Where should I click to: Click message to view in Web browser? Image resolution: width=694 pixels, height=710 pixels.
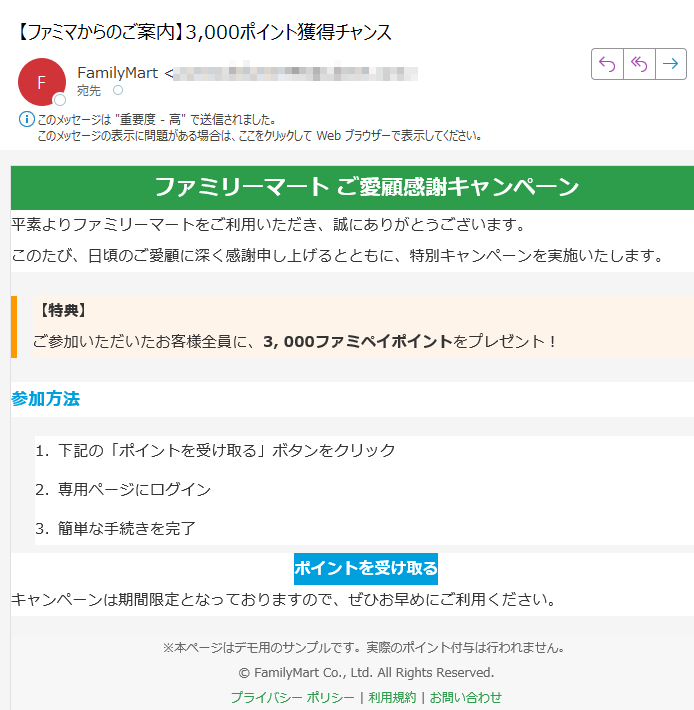click(259, 135)
